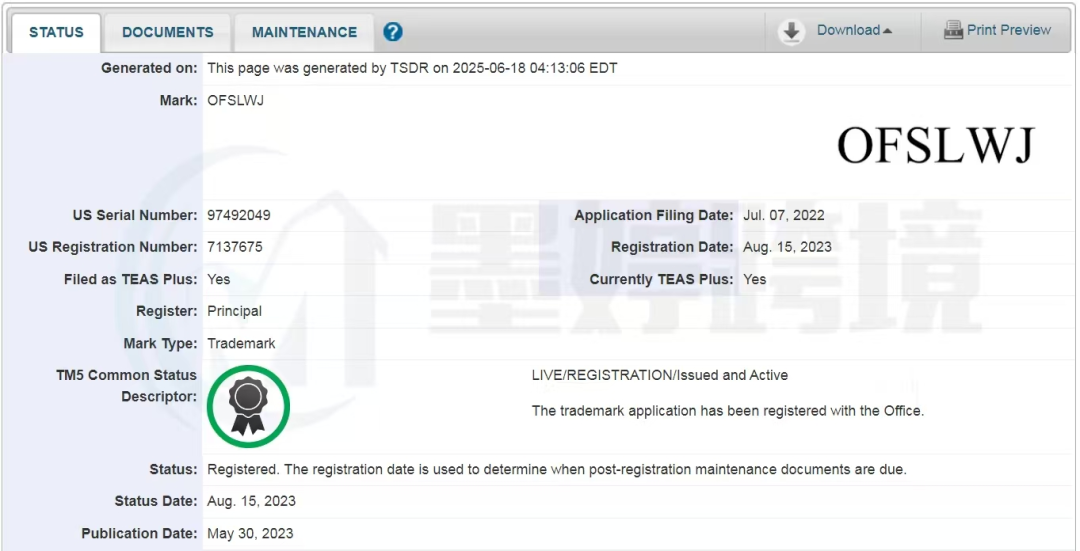Click the green registration ribbon badge icon
Screen dimensions: 1080x551
pyautogui.click(x=248, y=406)
